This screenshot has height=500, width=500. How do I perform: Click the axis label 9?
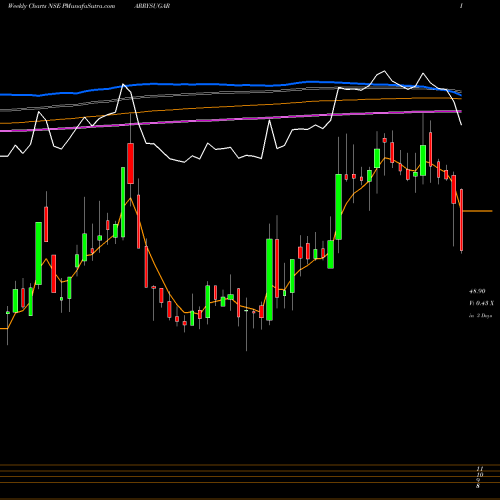pyautogui.click(x=478, y=480)
